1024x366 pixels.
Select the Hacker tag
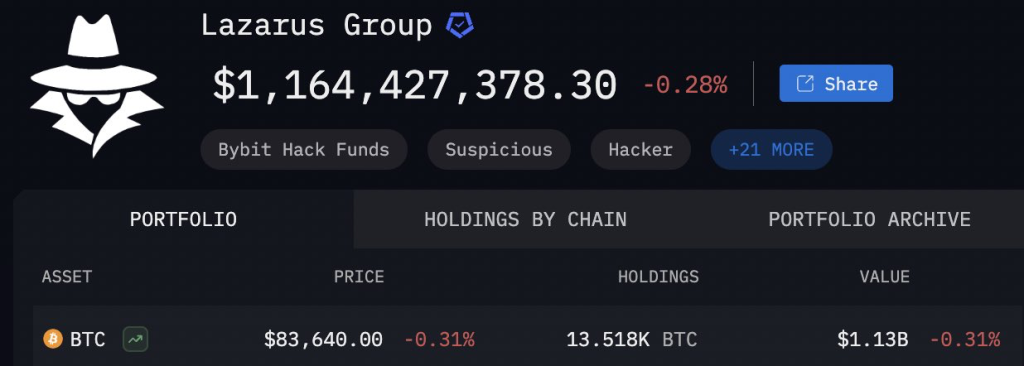point(641,150)
